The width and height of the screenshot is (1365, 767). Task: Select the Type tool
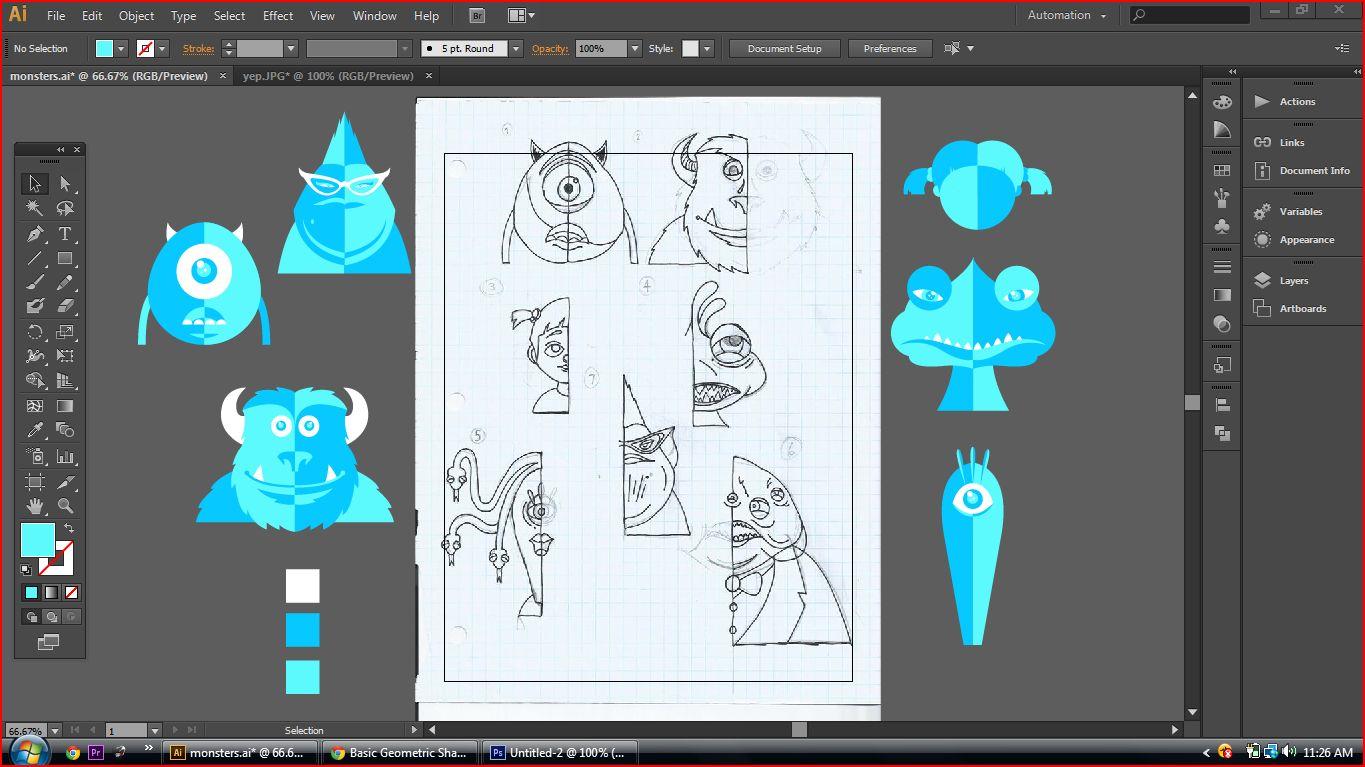coord(64,234)
